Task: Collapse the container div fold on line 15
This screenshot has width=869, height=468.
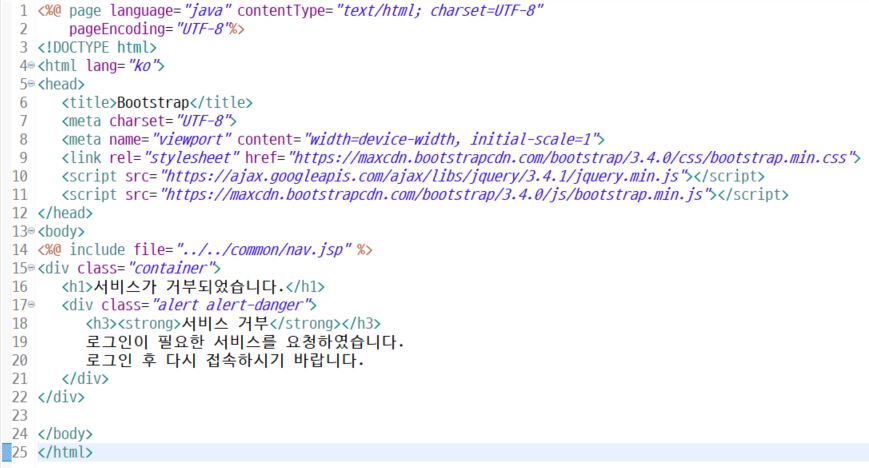Action: pyautogui.click(x=32, y=268)
